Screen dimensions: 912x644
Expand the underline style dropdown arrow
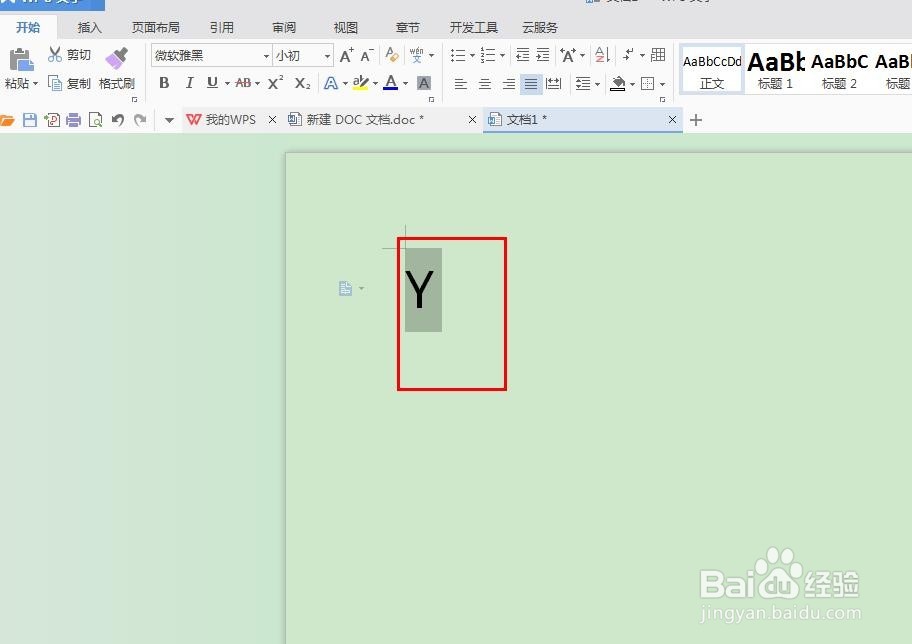(227, 83)
